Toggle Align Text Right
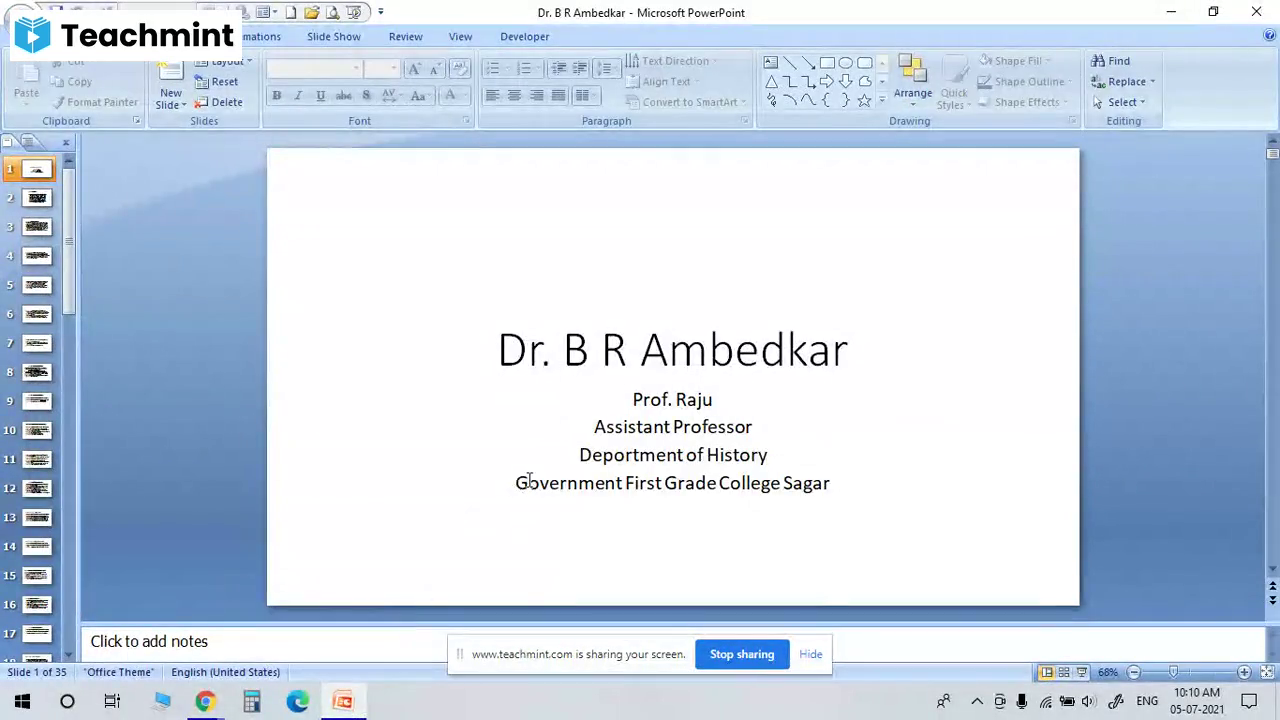The height and width of the screenshot is (720, 1280). click(537, 96)
